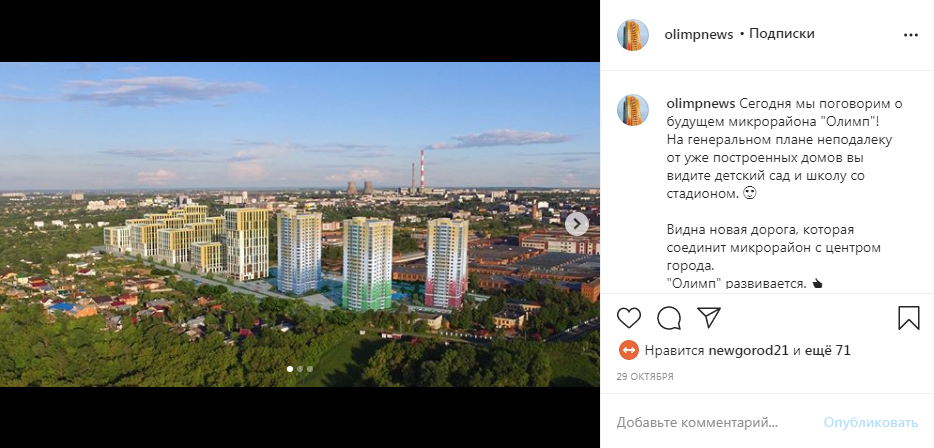Click the aerial buildings photo
This screenshot has height=448, width=934.
[x=300, y=225]
